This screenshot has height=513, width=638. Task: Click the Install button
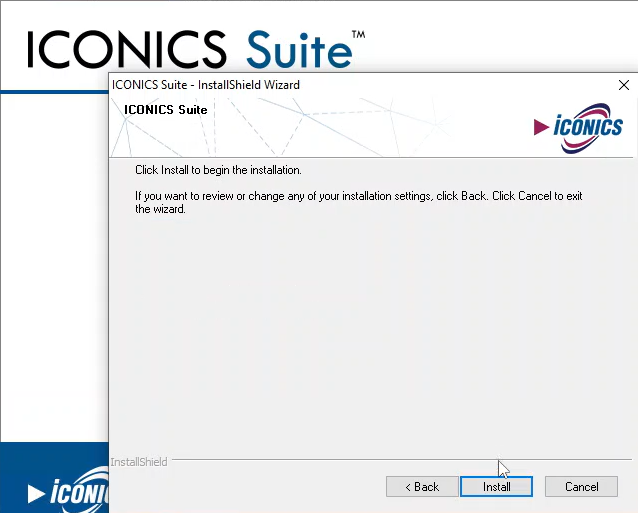[x=496, y=487]
